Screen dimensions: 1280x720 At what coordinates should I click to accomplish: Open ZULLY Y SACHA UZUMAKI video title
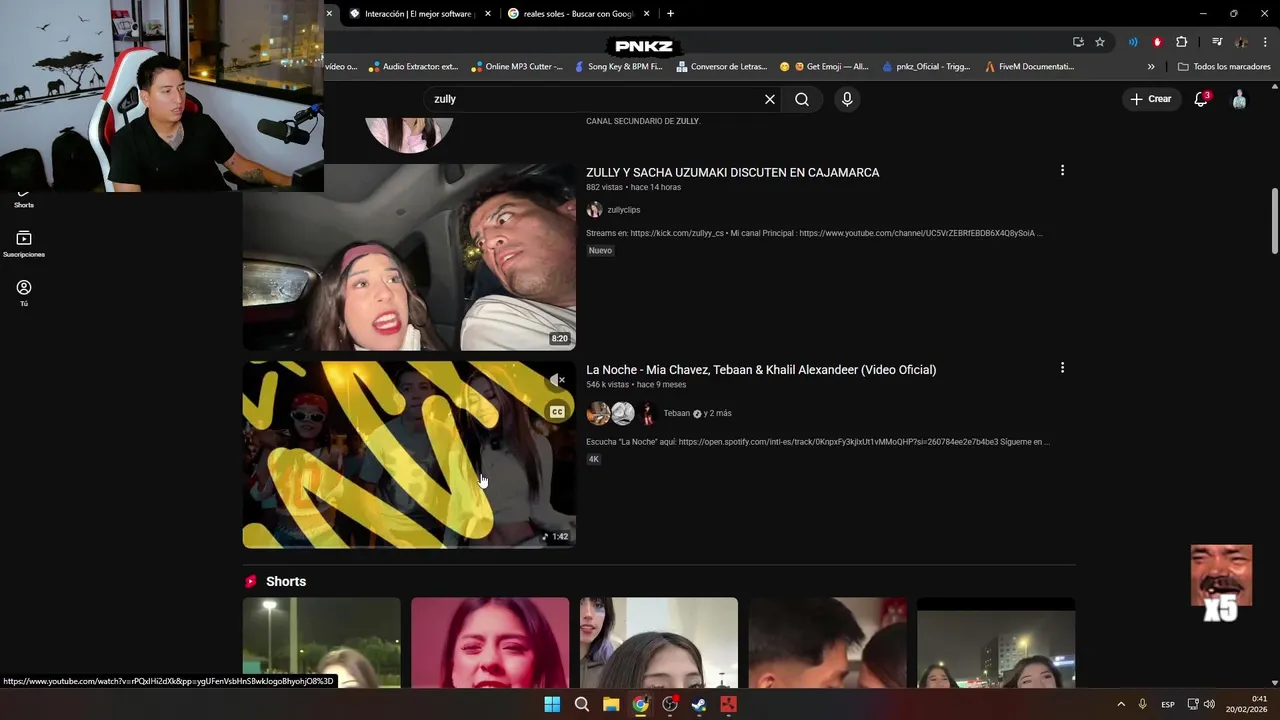(733, 172)
